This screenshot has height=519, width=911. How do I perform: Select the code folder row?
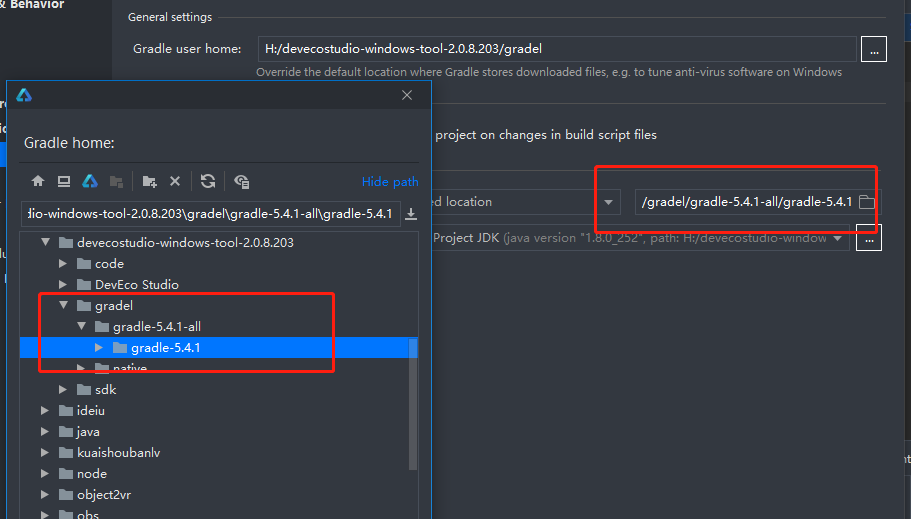tap(218, 263)
